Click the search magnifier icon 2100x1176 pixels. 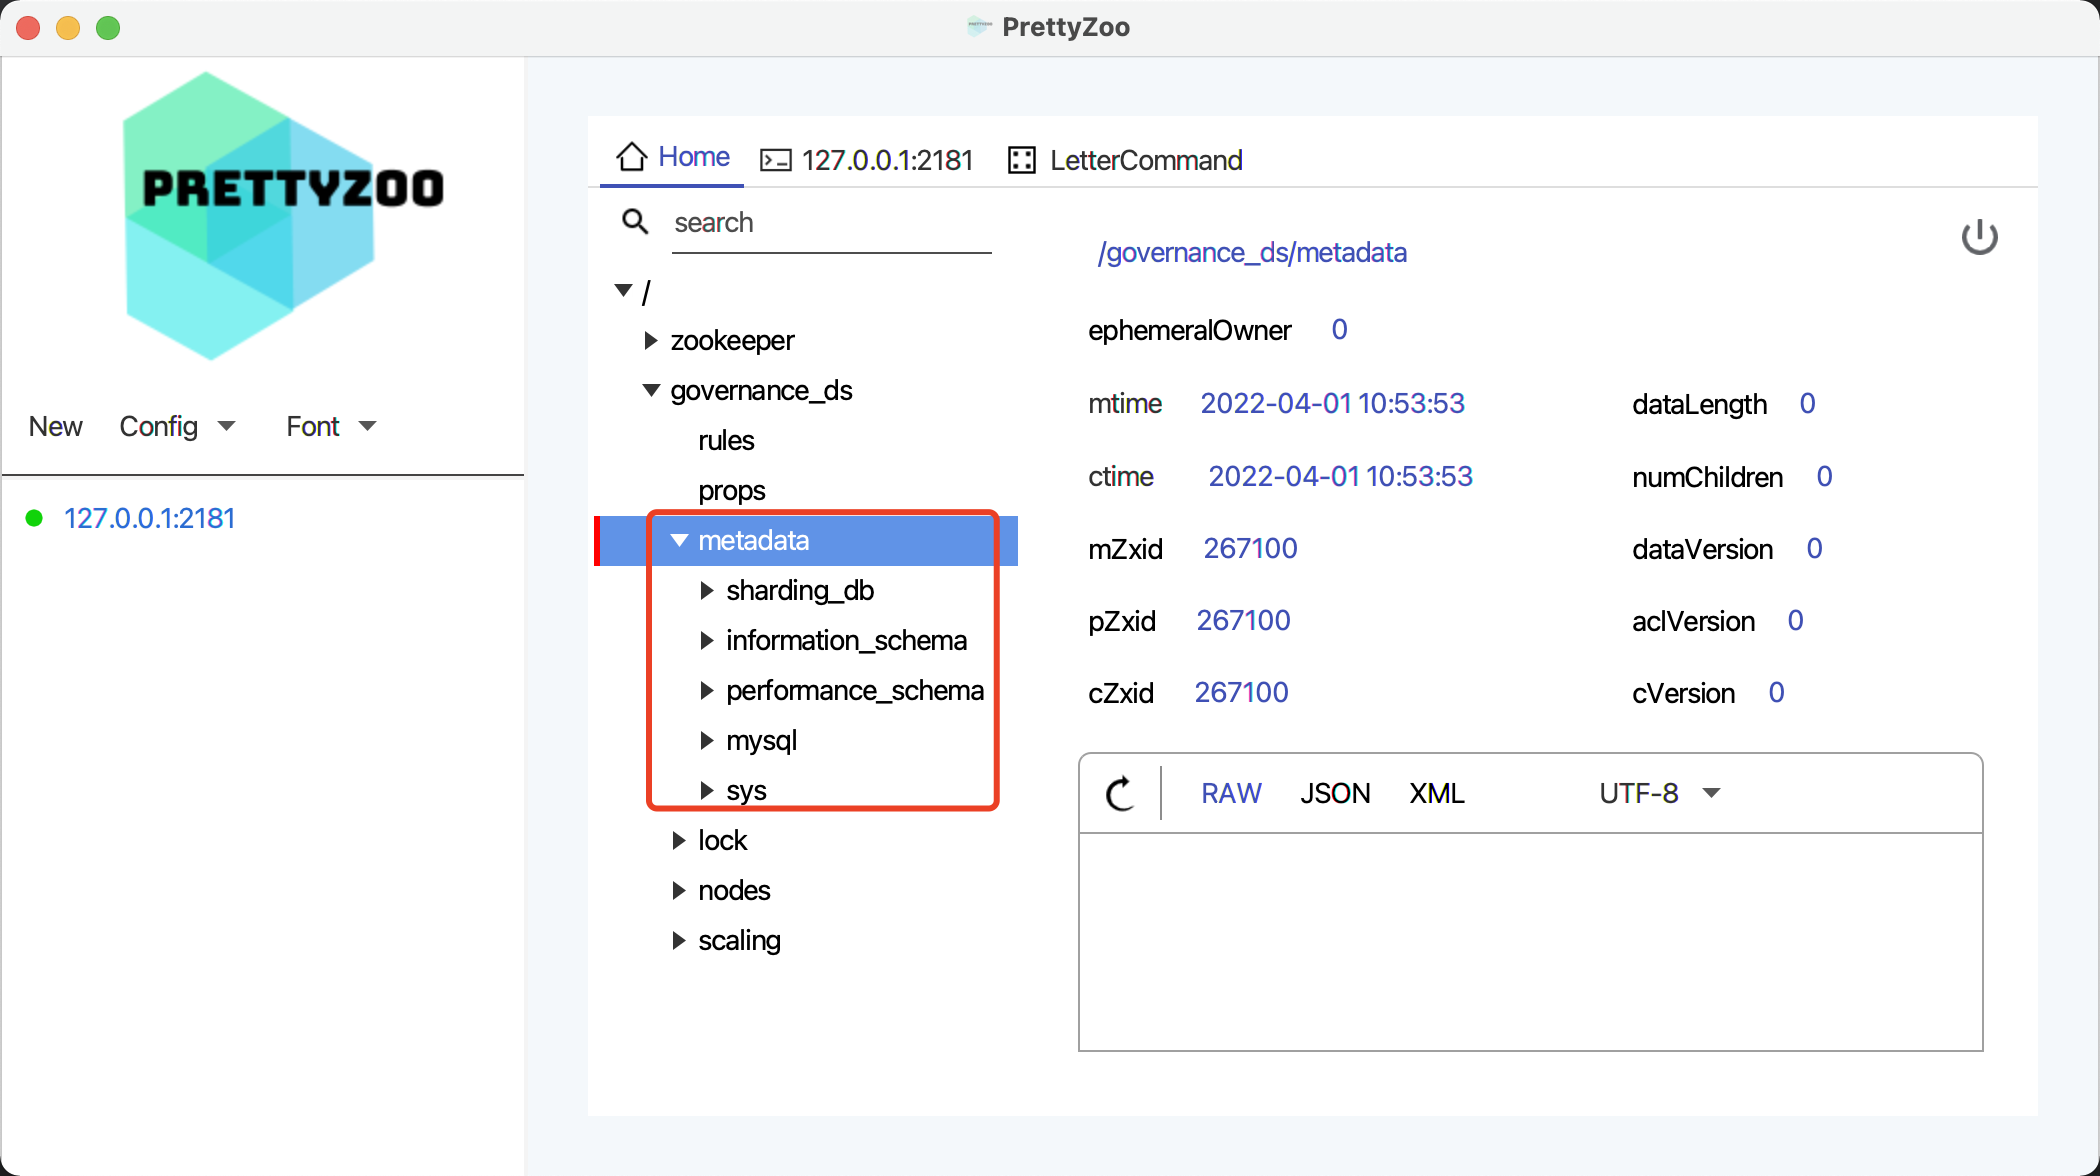tap(635, 221)
